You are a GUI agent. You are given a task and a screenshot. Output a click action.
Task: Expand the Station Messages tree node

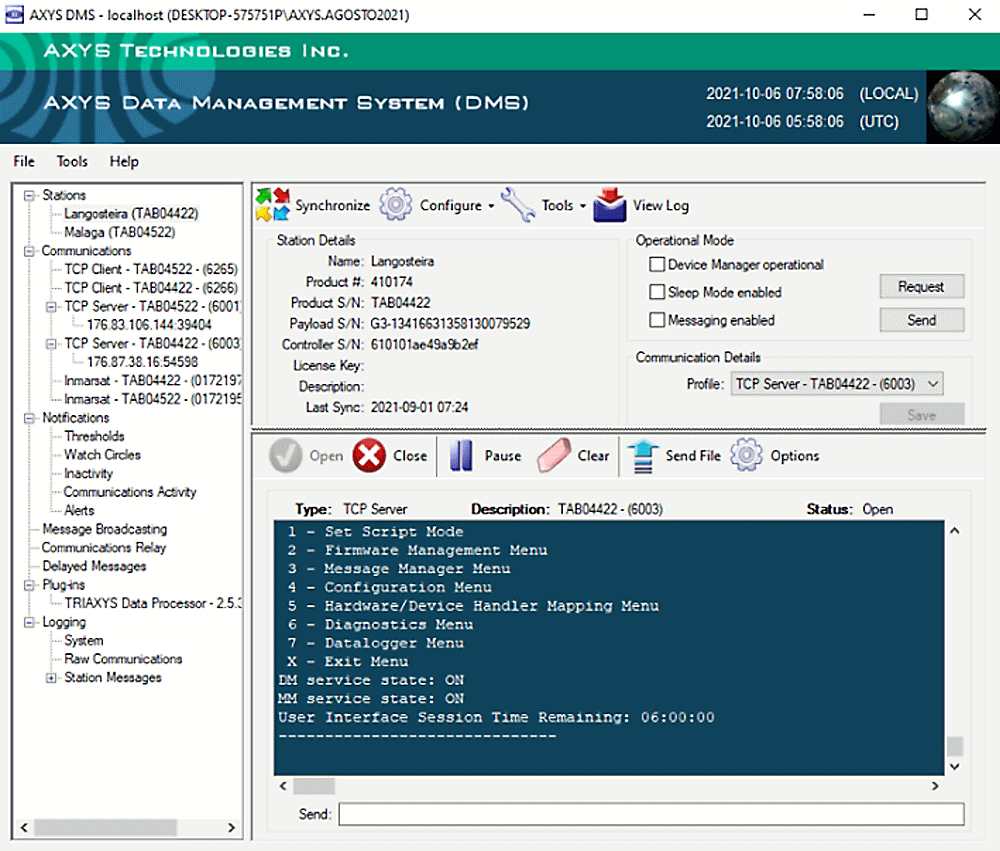pos(51,678)
